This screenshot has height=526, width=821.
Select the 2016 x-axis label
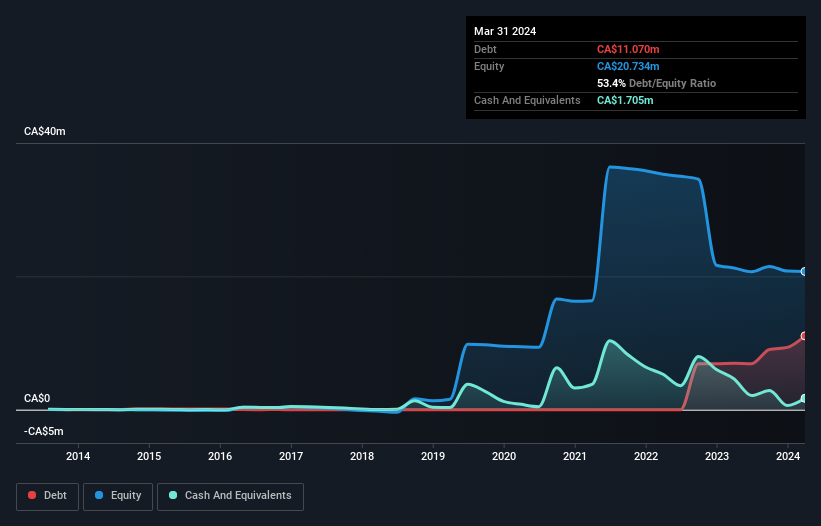pyautogui.click(x=220, y=456)
